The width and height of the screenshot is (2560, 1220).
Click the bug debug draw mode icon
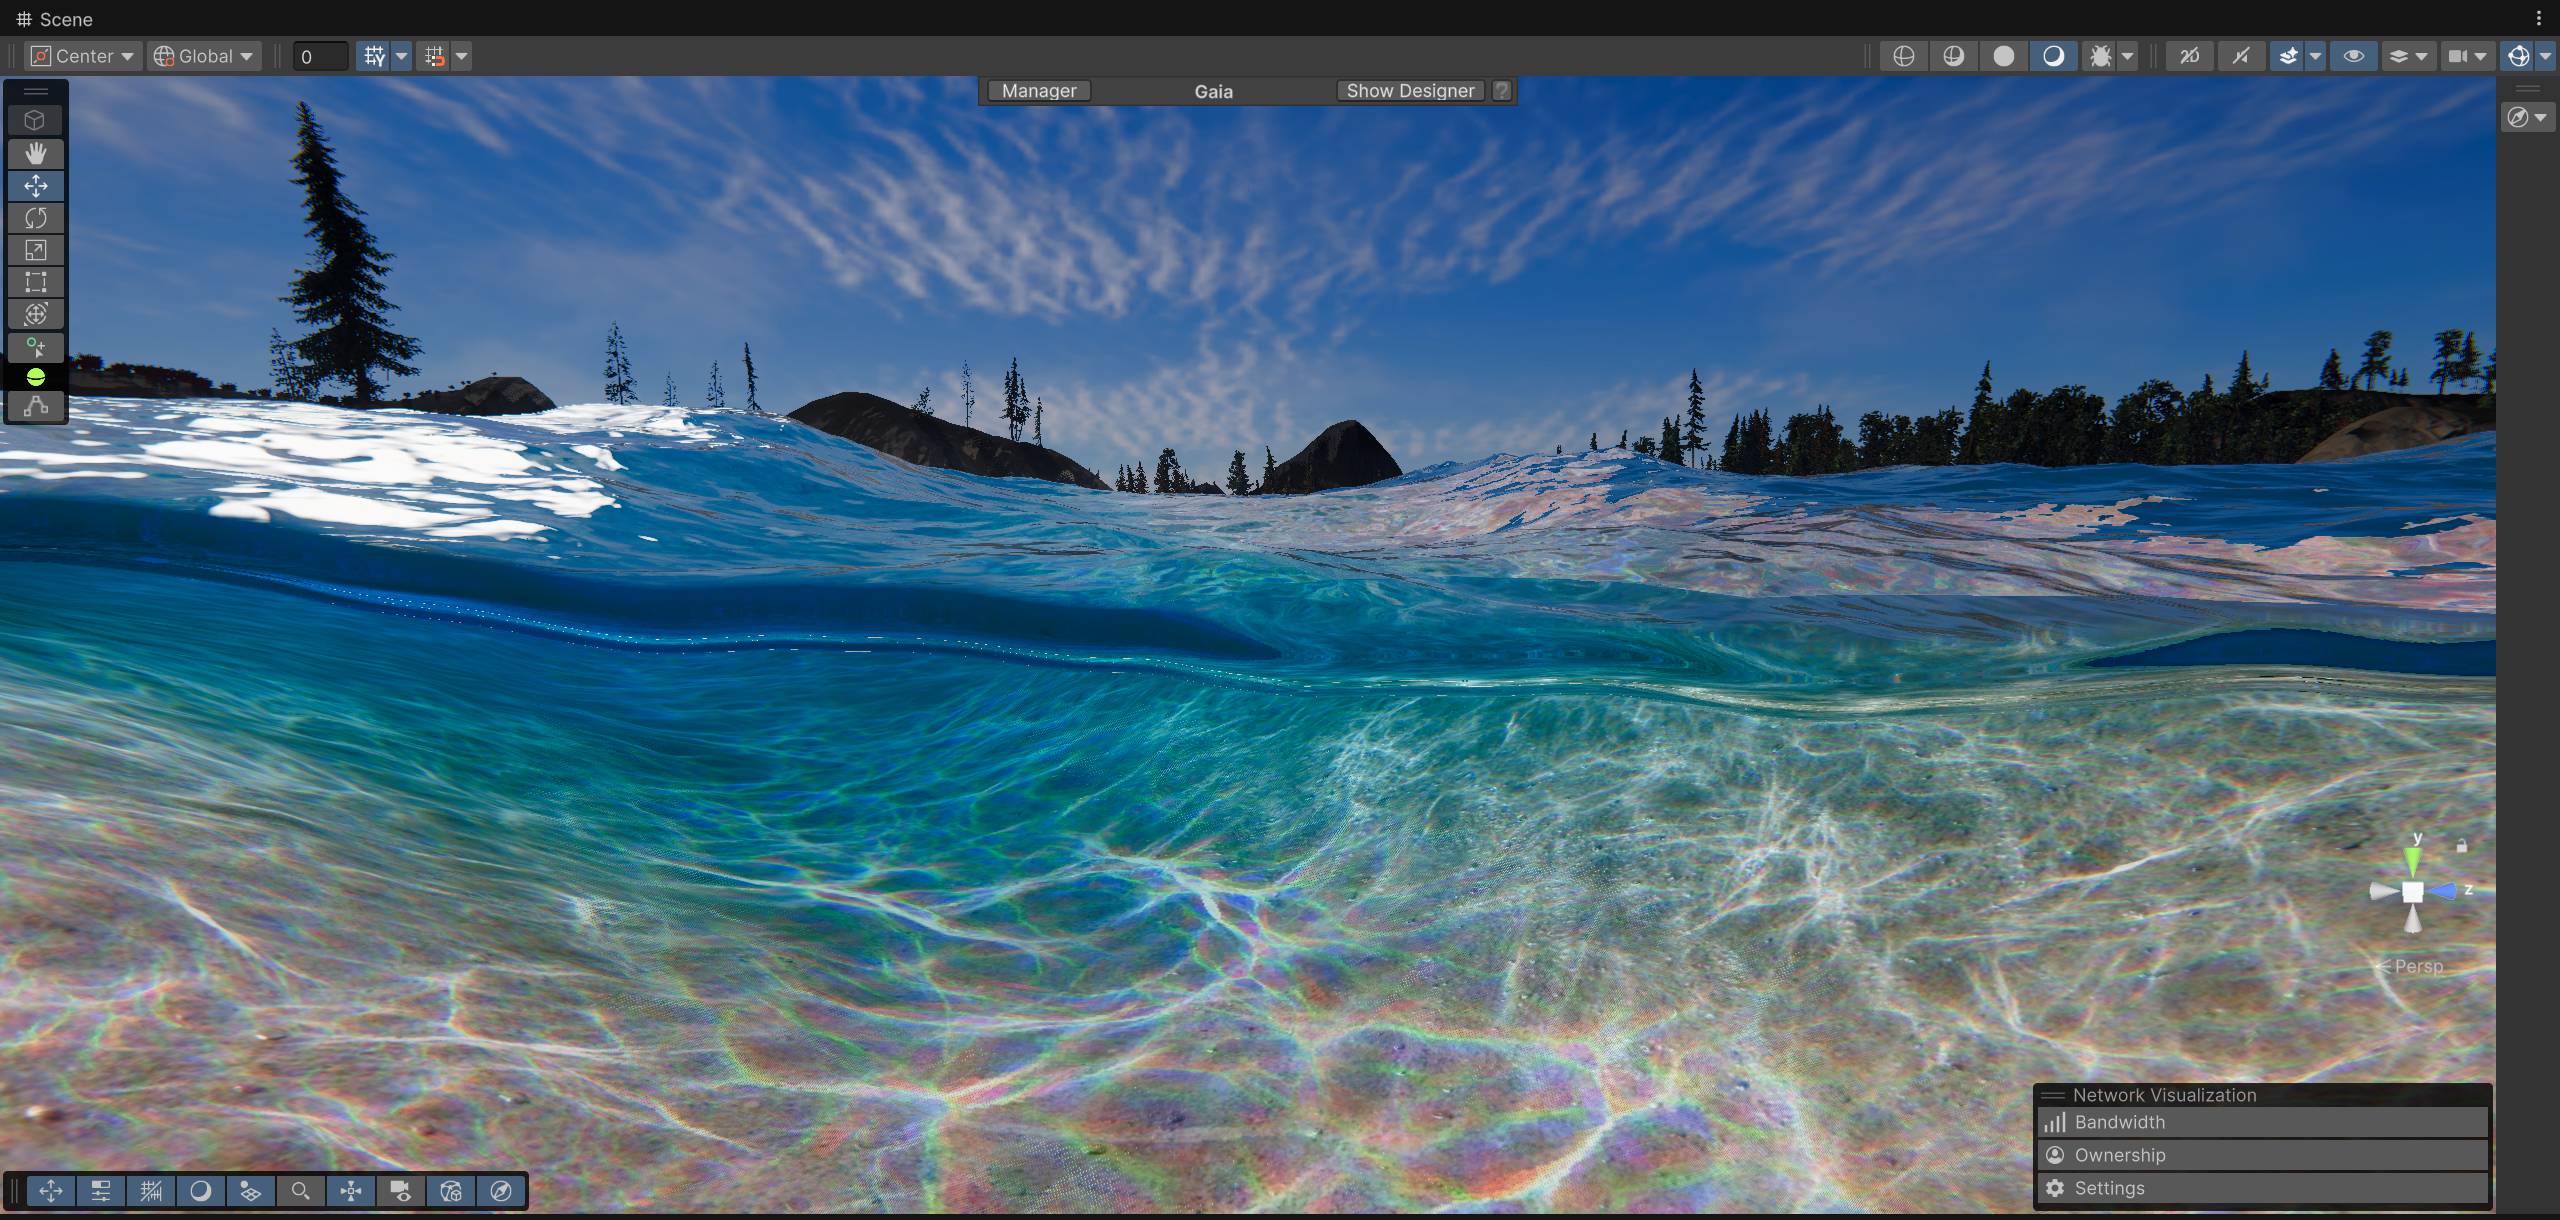coord(2100,56)
